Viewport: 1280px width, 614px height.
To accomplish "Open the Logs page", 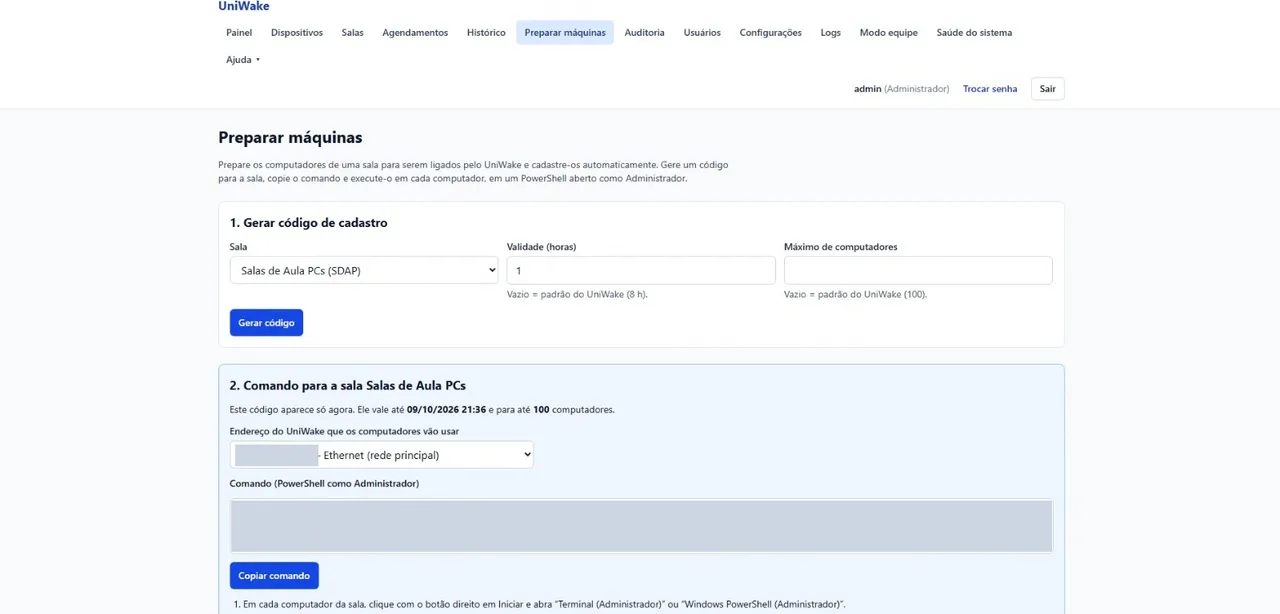I will point(831,33).
